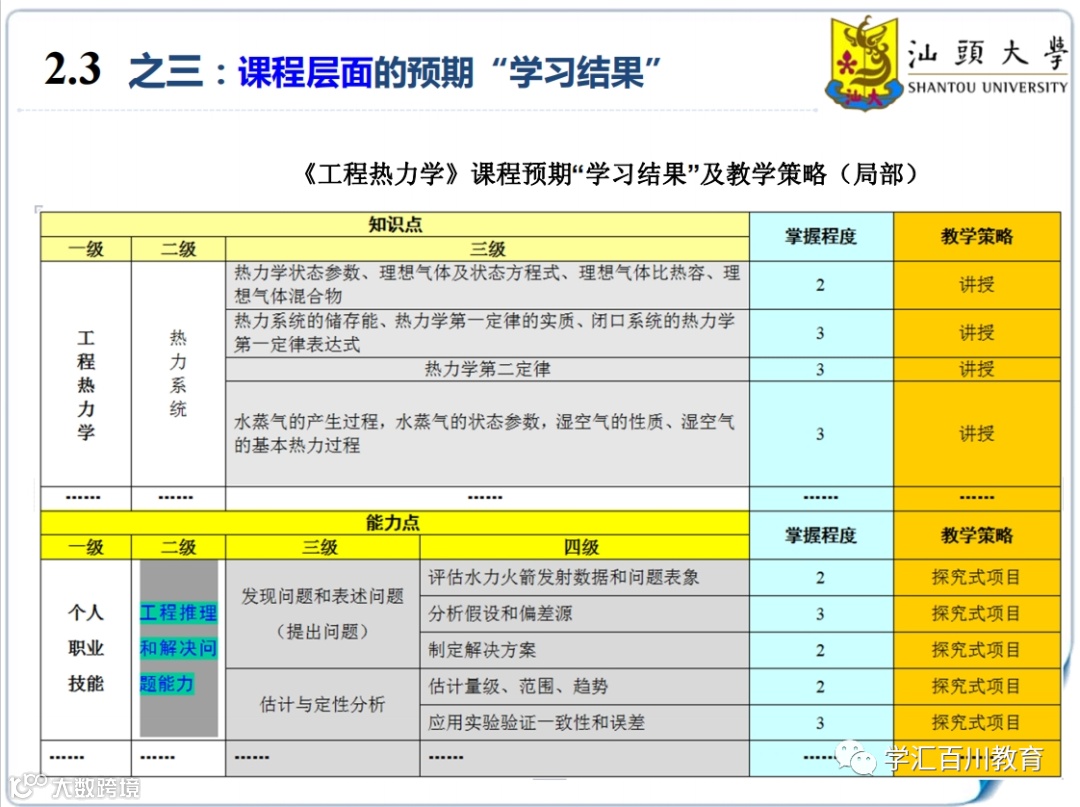The height and width of the screenshot is (807, 1080).
Task: Click the '三级' header under 知识点
Action: pos(488,249)
